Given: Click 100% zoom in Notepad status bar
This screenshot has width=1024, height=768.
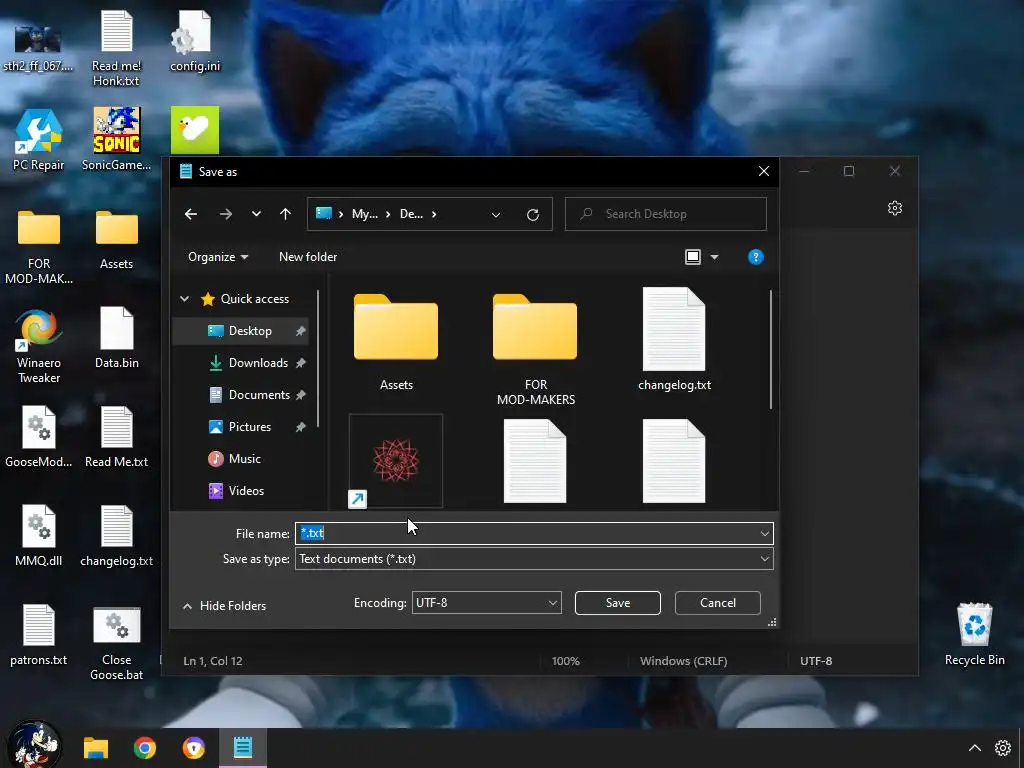Looking at the screenshot, I should pyautogui.click(x=566, y=661).
